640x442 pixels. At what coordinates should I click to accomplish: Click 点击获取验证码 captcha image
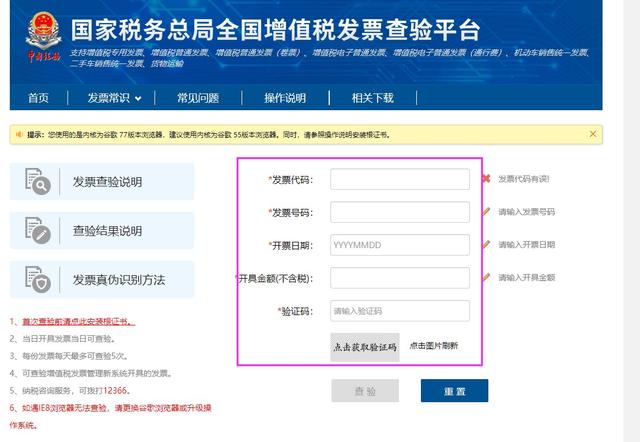(x=365, y=347)
